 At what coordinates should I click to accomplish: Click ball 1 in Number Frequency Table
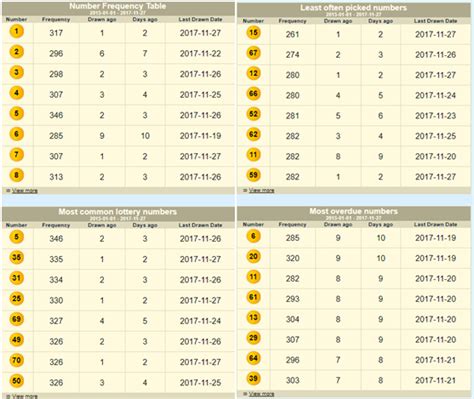click(16, 32)
